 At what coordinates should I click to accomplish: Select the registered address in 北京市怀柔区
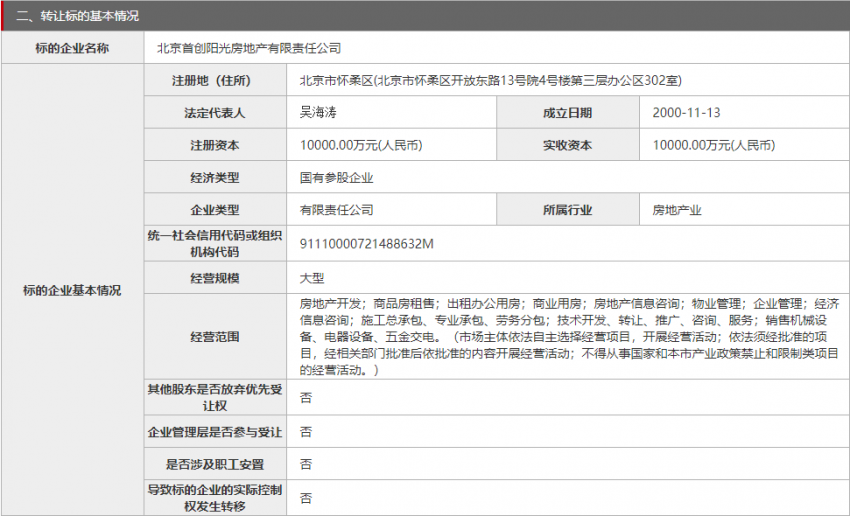[x=491, y=81]
